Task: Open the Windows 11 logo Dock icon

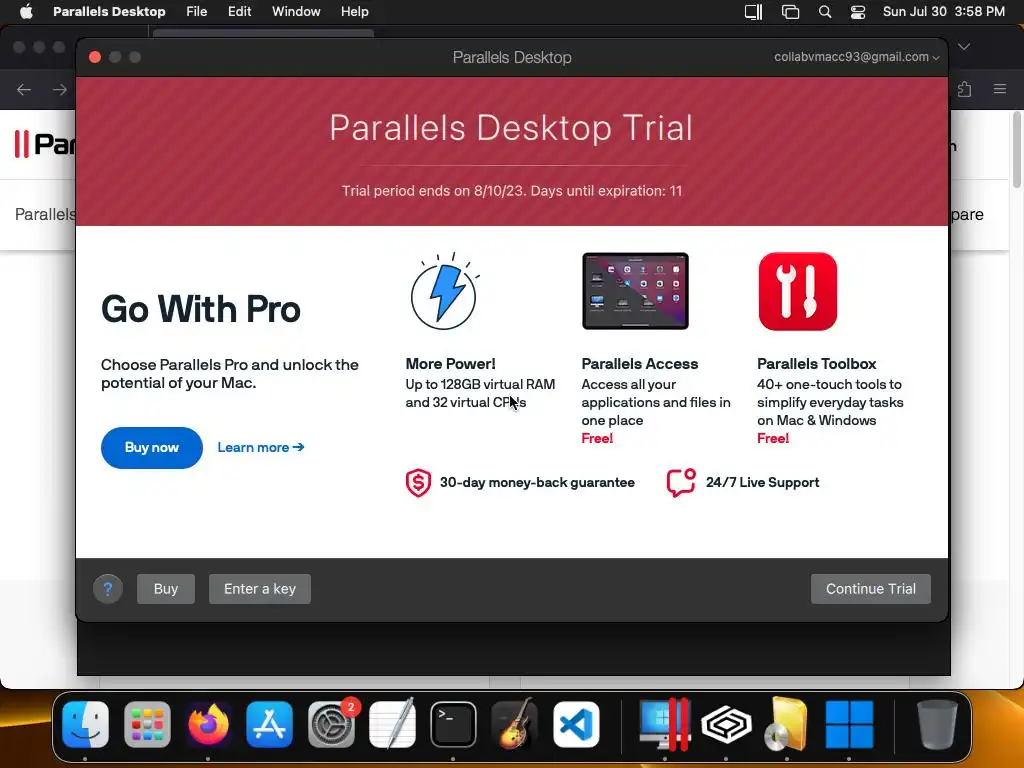Action: pyautogui.click(x=849, y=724)
